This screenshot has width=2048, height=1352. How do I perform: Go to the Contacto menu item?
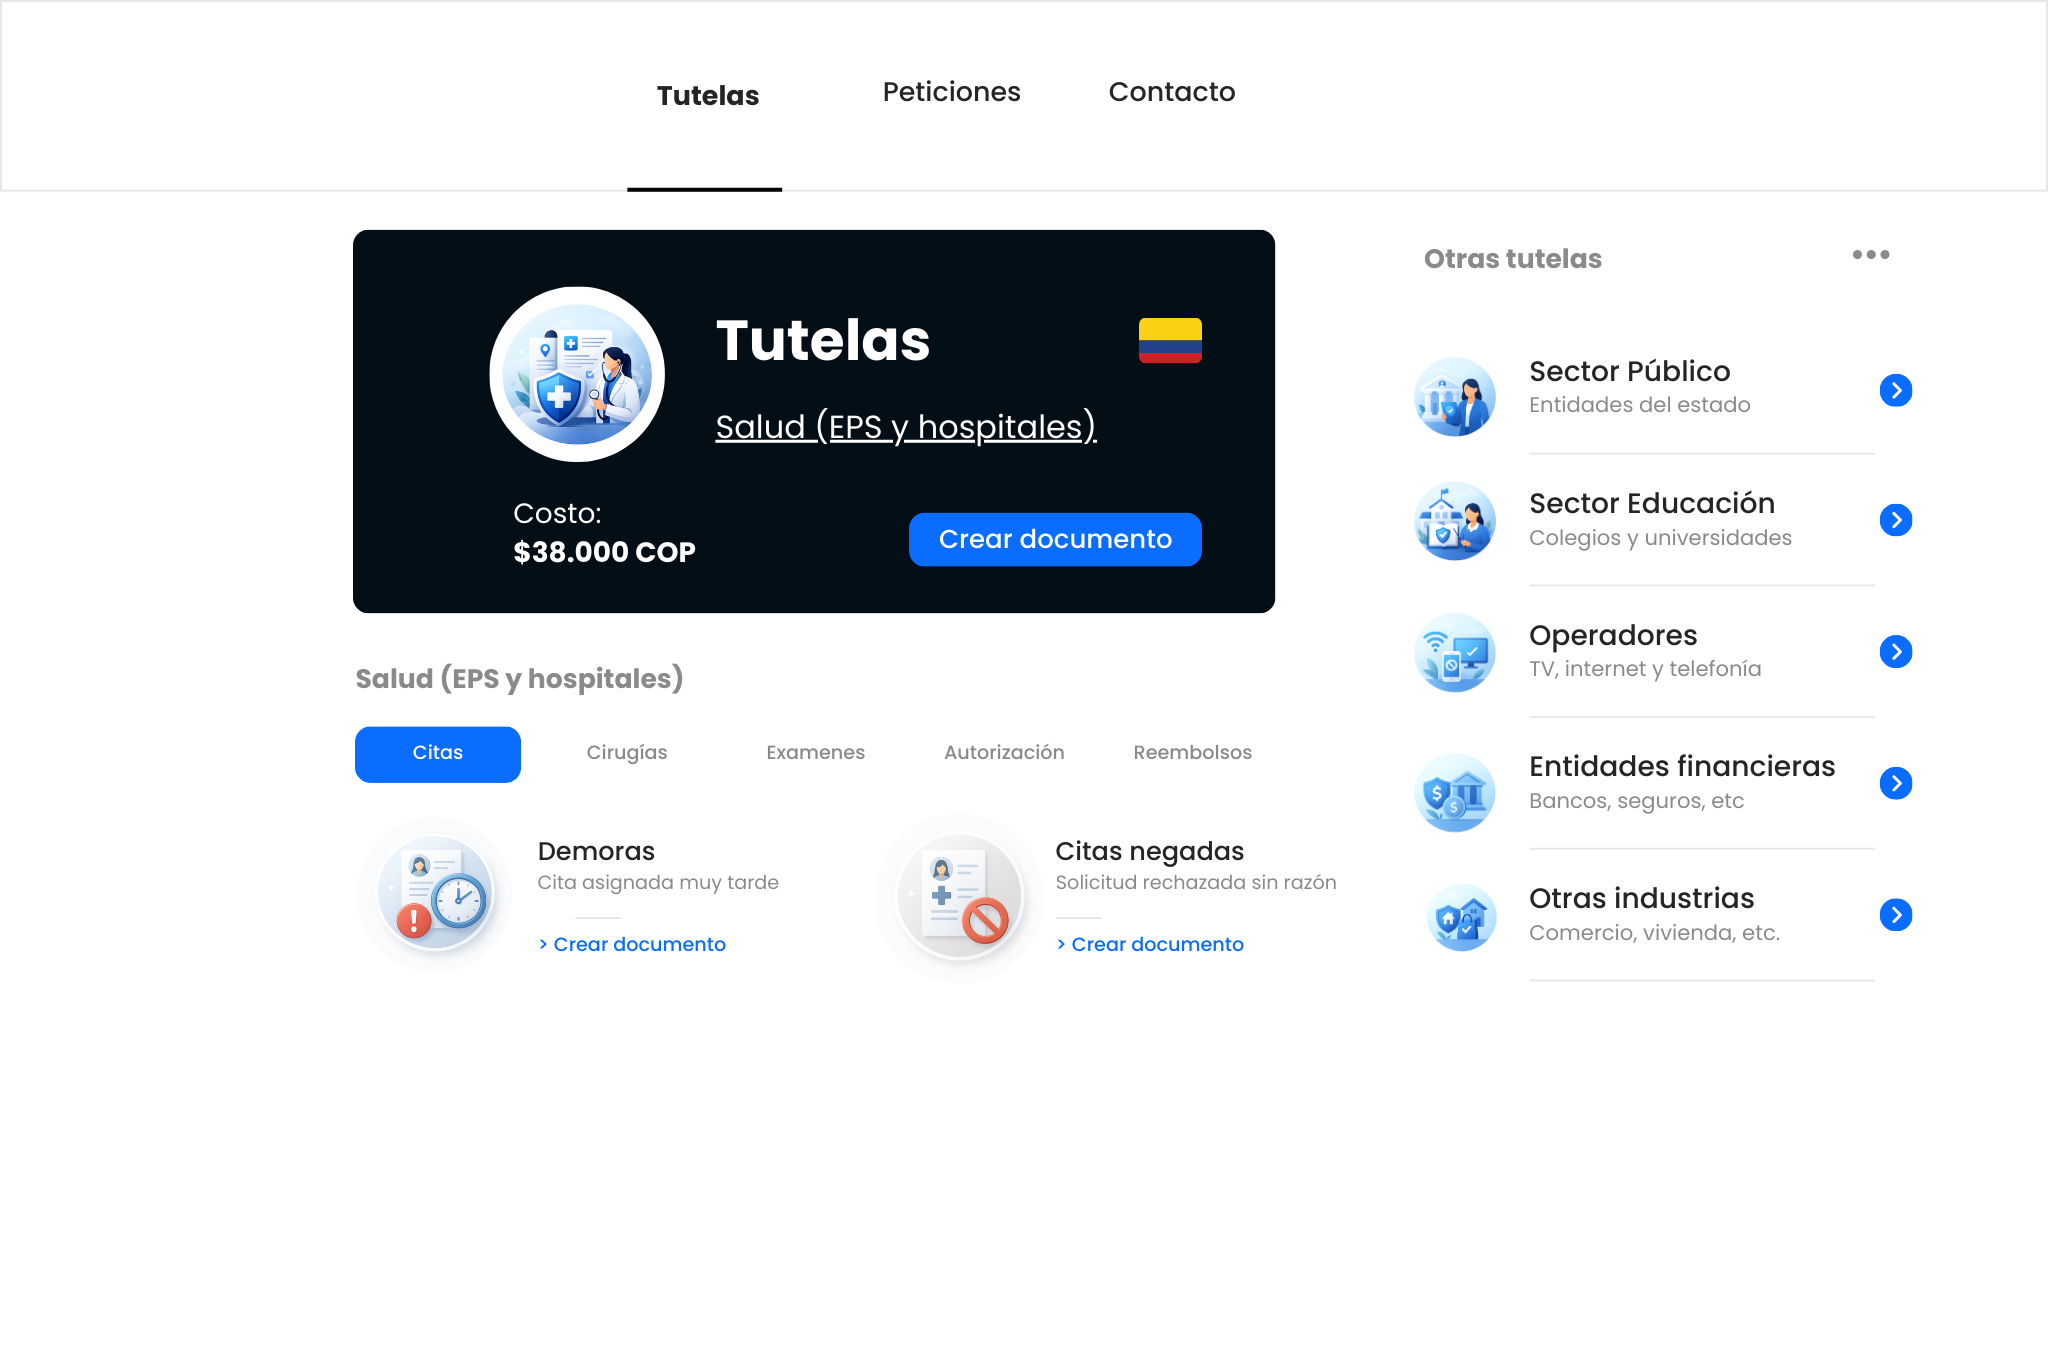click(1172, 92)
